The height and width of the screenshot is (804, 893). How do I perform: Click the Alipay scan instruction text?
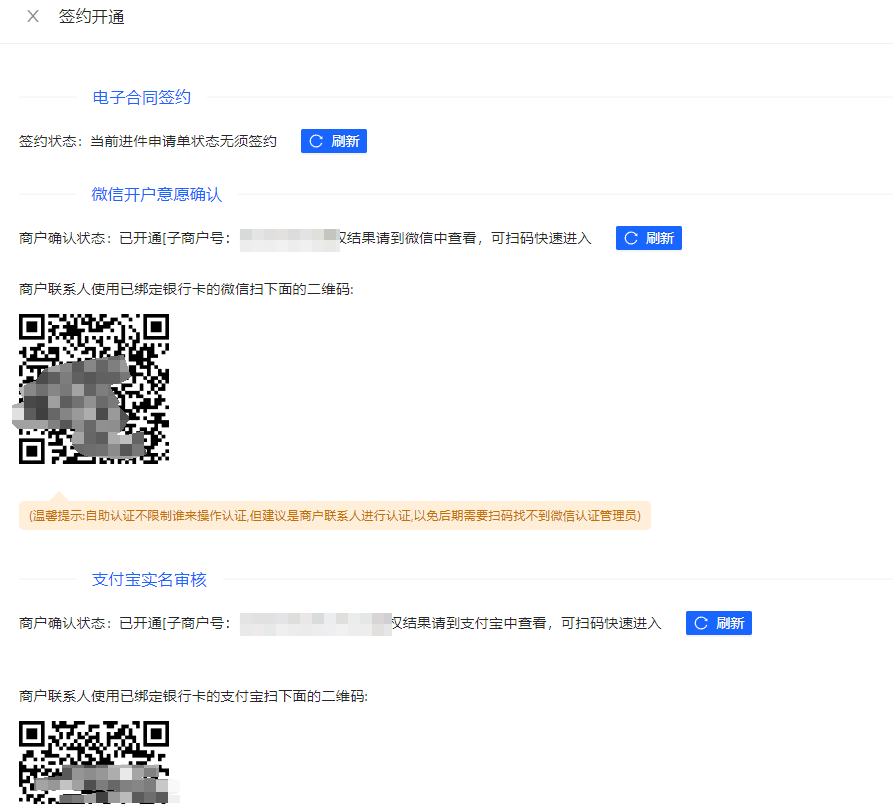(x=193, y=695)
